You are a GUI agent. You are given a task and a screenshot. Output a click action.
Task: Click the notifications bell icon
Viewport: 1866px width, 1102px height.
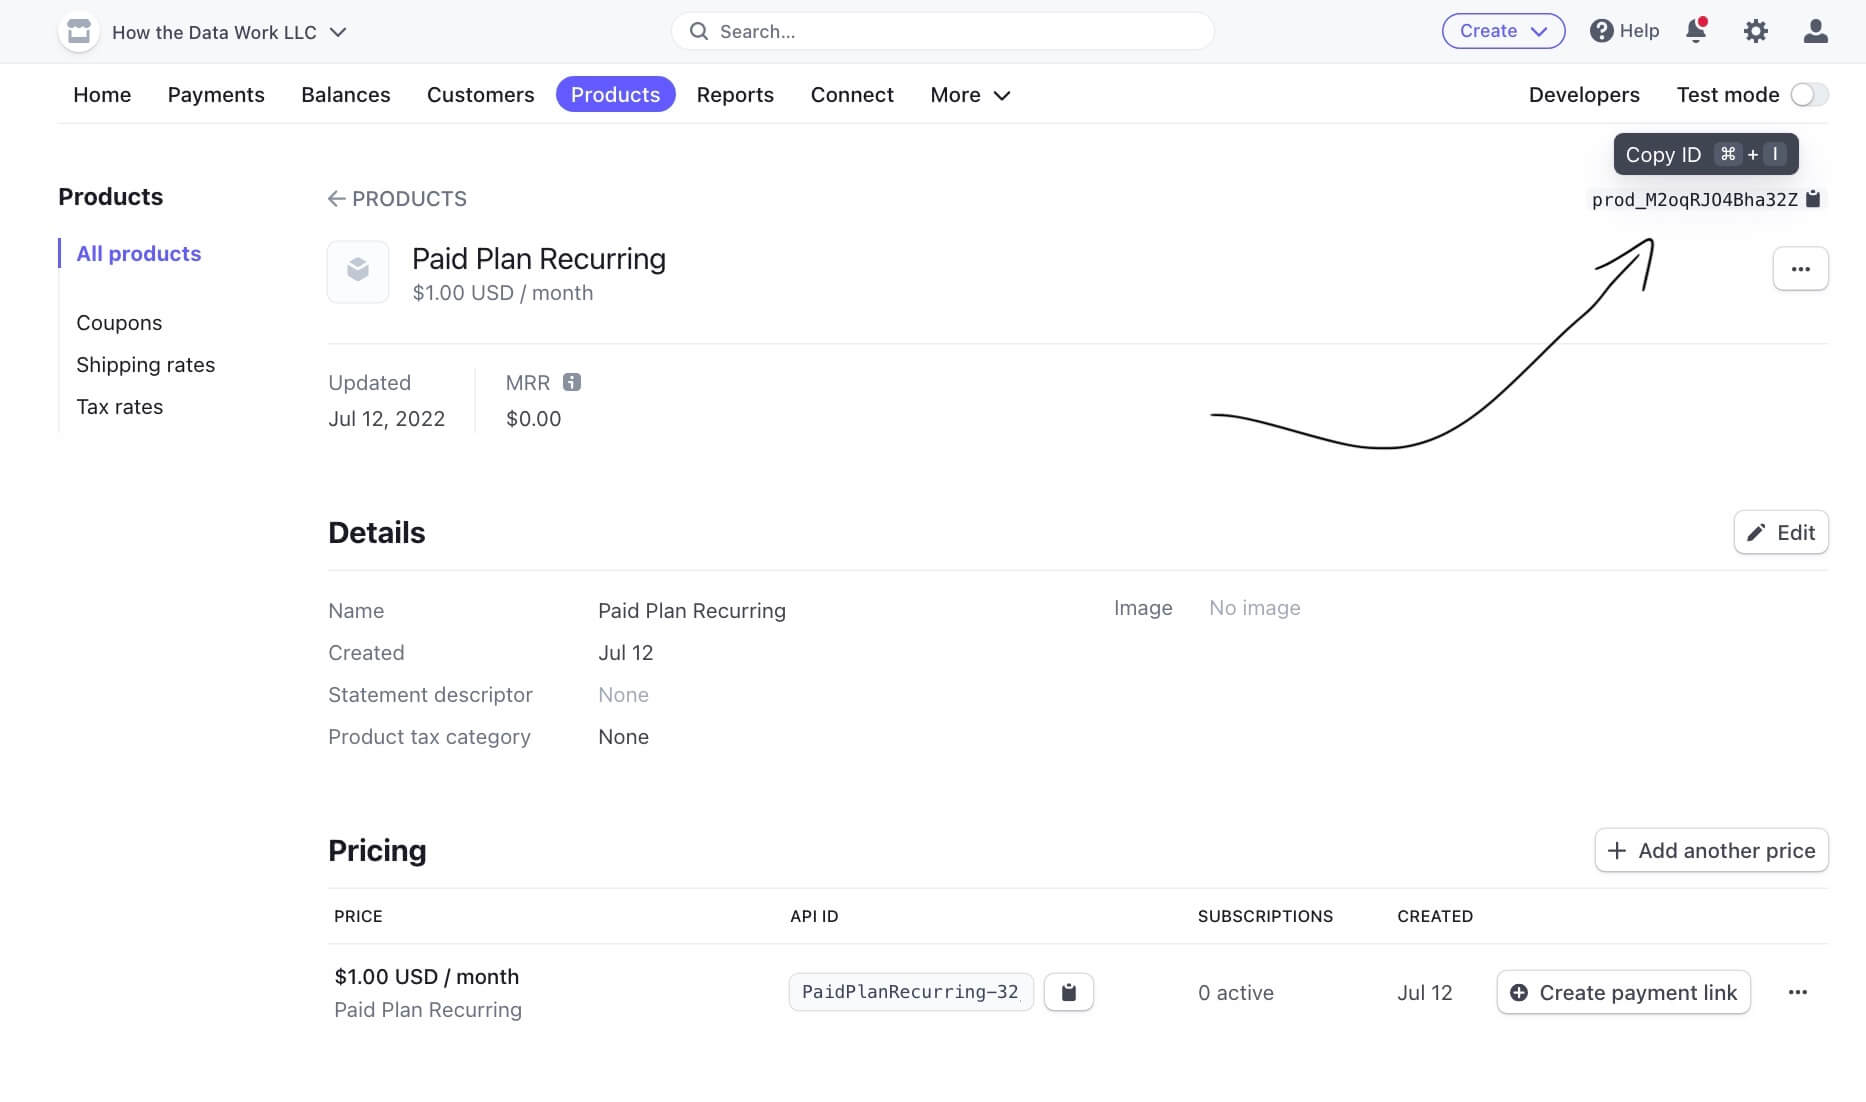tap(1696, 31)
